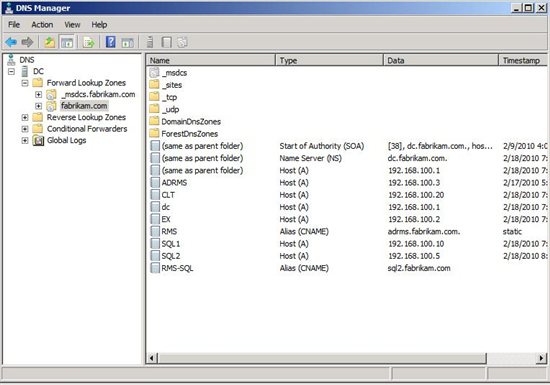The image size is (550, 385).
Task: Click the DNS Manager title bar icon
Action: [9, 8]
